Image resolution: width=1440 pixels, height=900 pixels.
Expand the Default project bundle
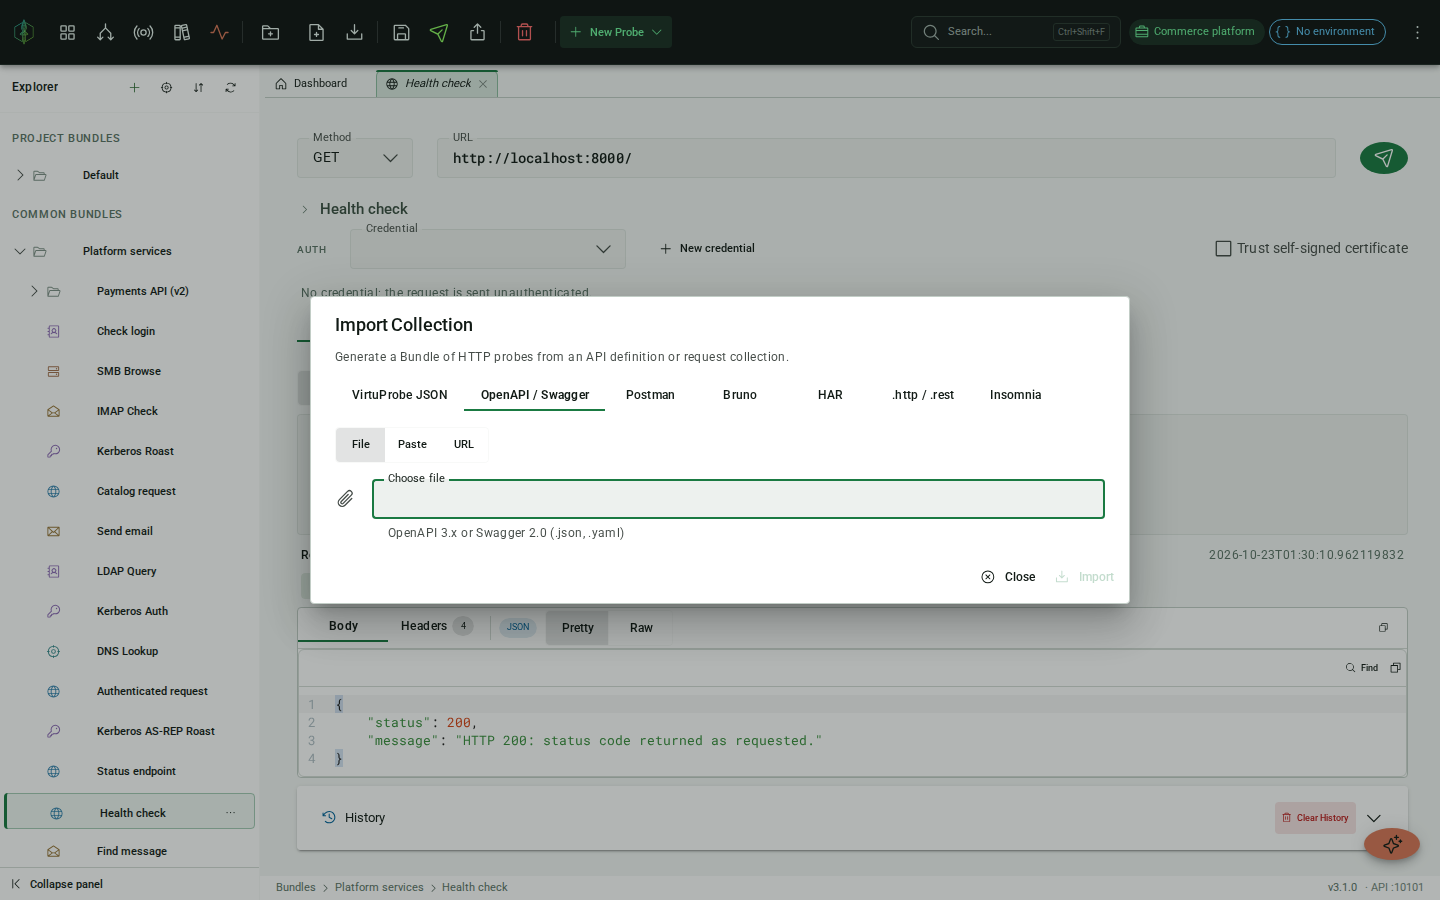tap(20, 175)
